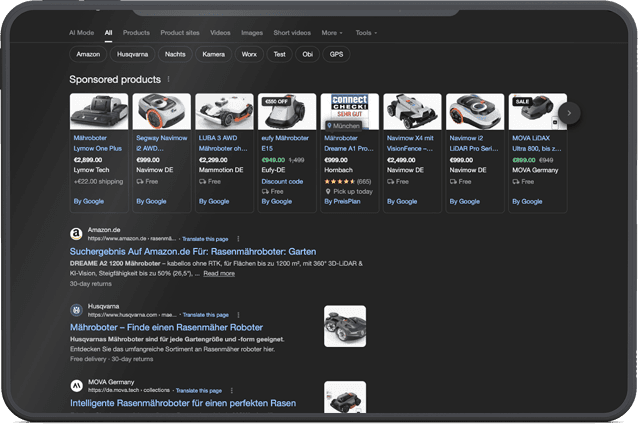The width and height of the screenshot is (638, 424).
Task: Translate the Husqvarna result page
Action: pyautogui.click(x=205, y=315)
